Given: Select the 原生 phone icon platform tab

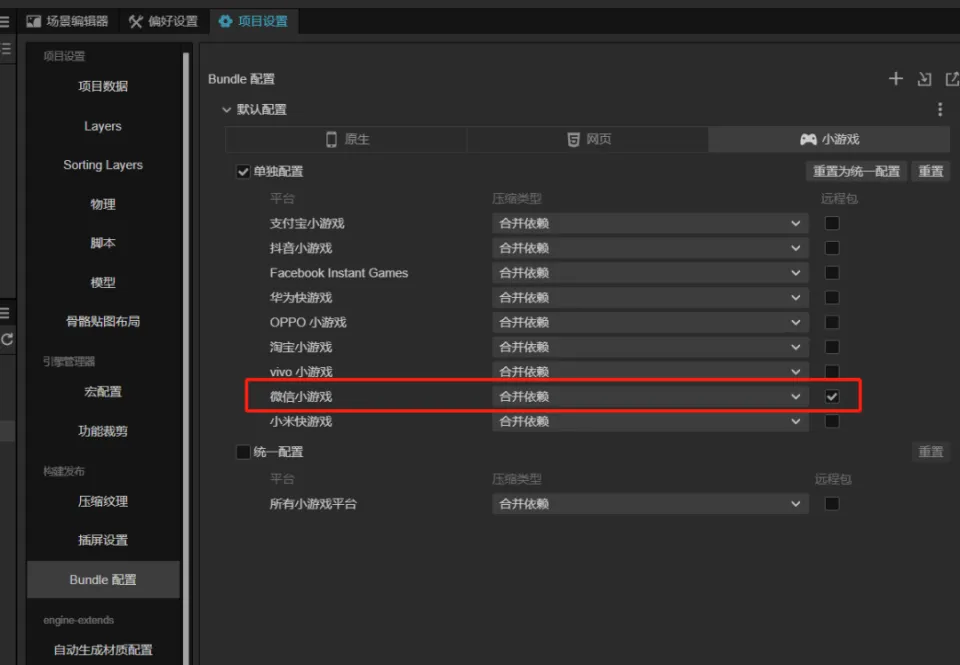Looking at the screenshot, I should (x=346, y=140).
